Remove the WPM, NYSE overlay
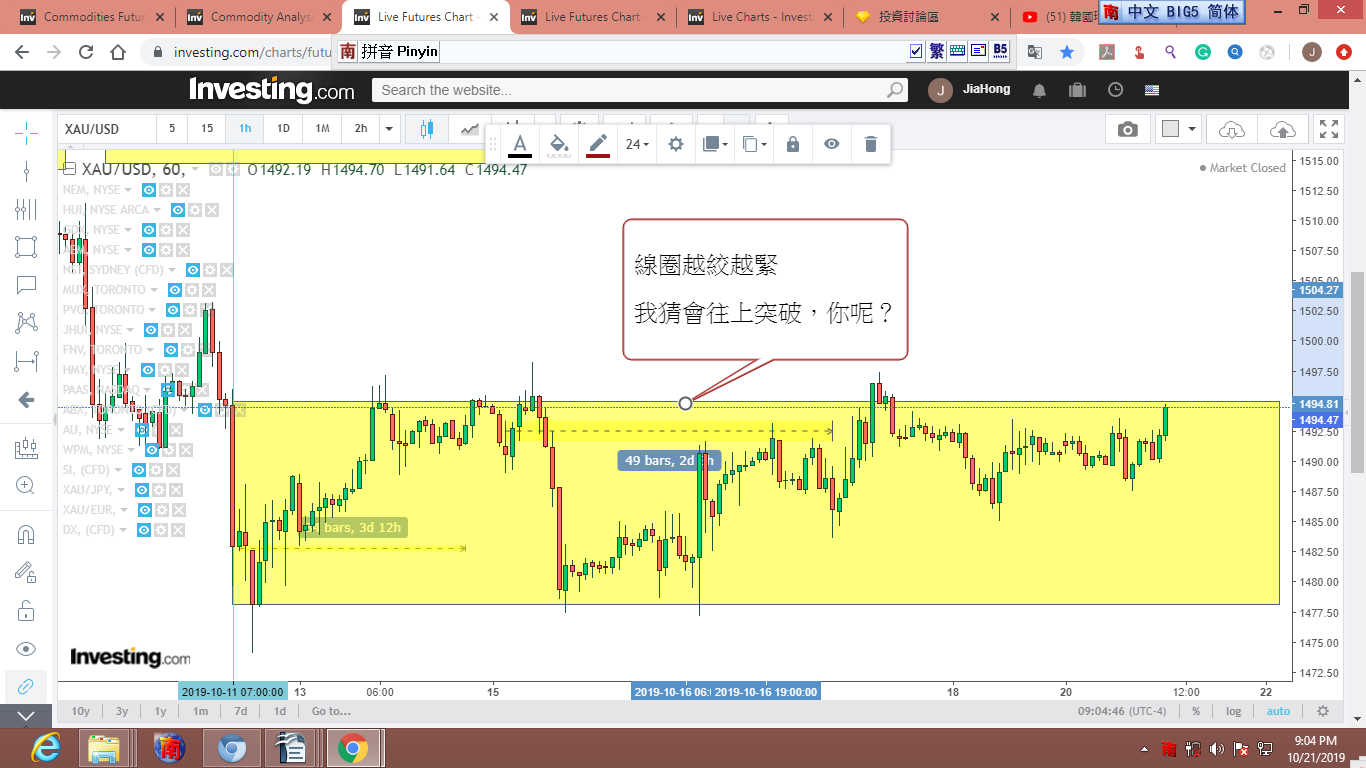 186,450
